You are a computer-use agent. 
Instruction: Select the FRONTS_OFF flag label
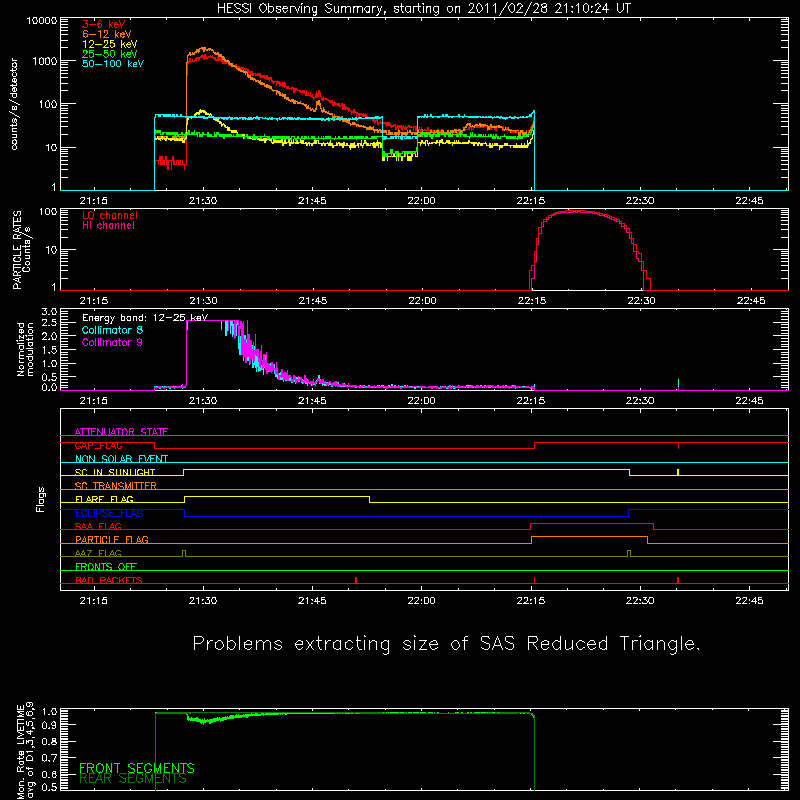pos(106,566)
